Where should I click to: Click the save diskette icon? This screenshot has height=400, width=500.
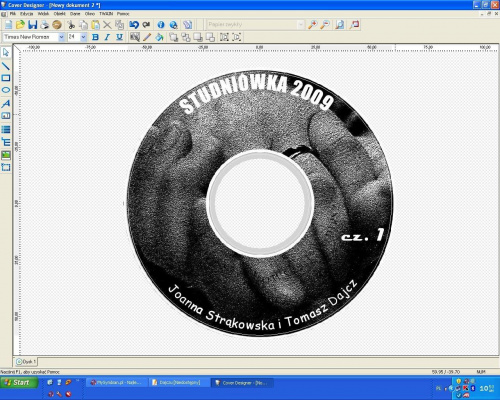32,25
